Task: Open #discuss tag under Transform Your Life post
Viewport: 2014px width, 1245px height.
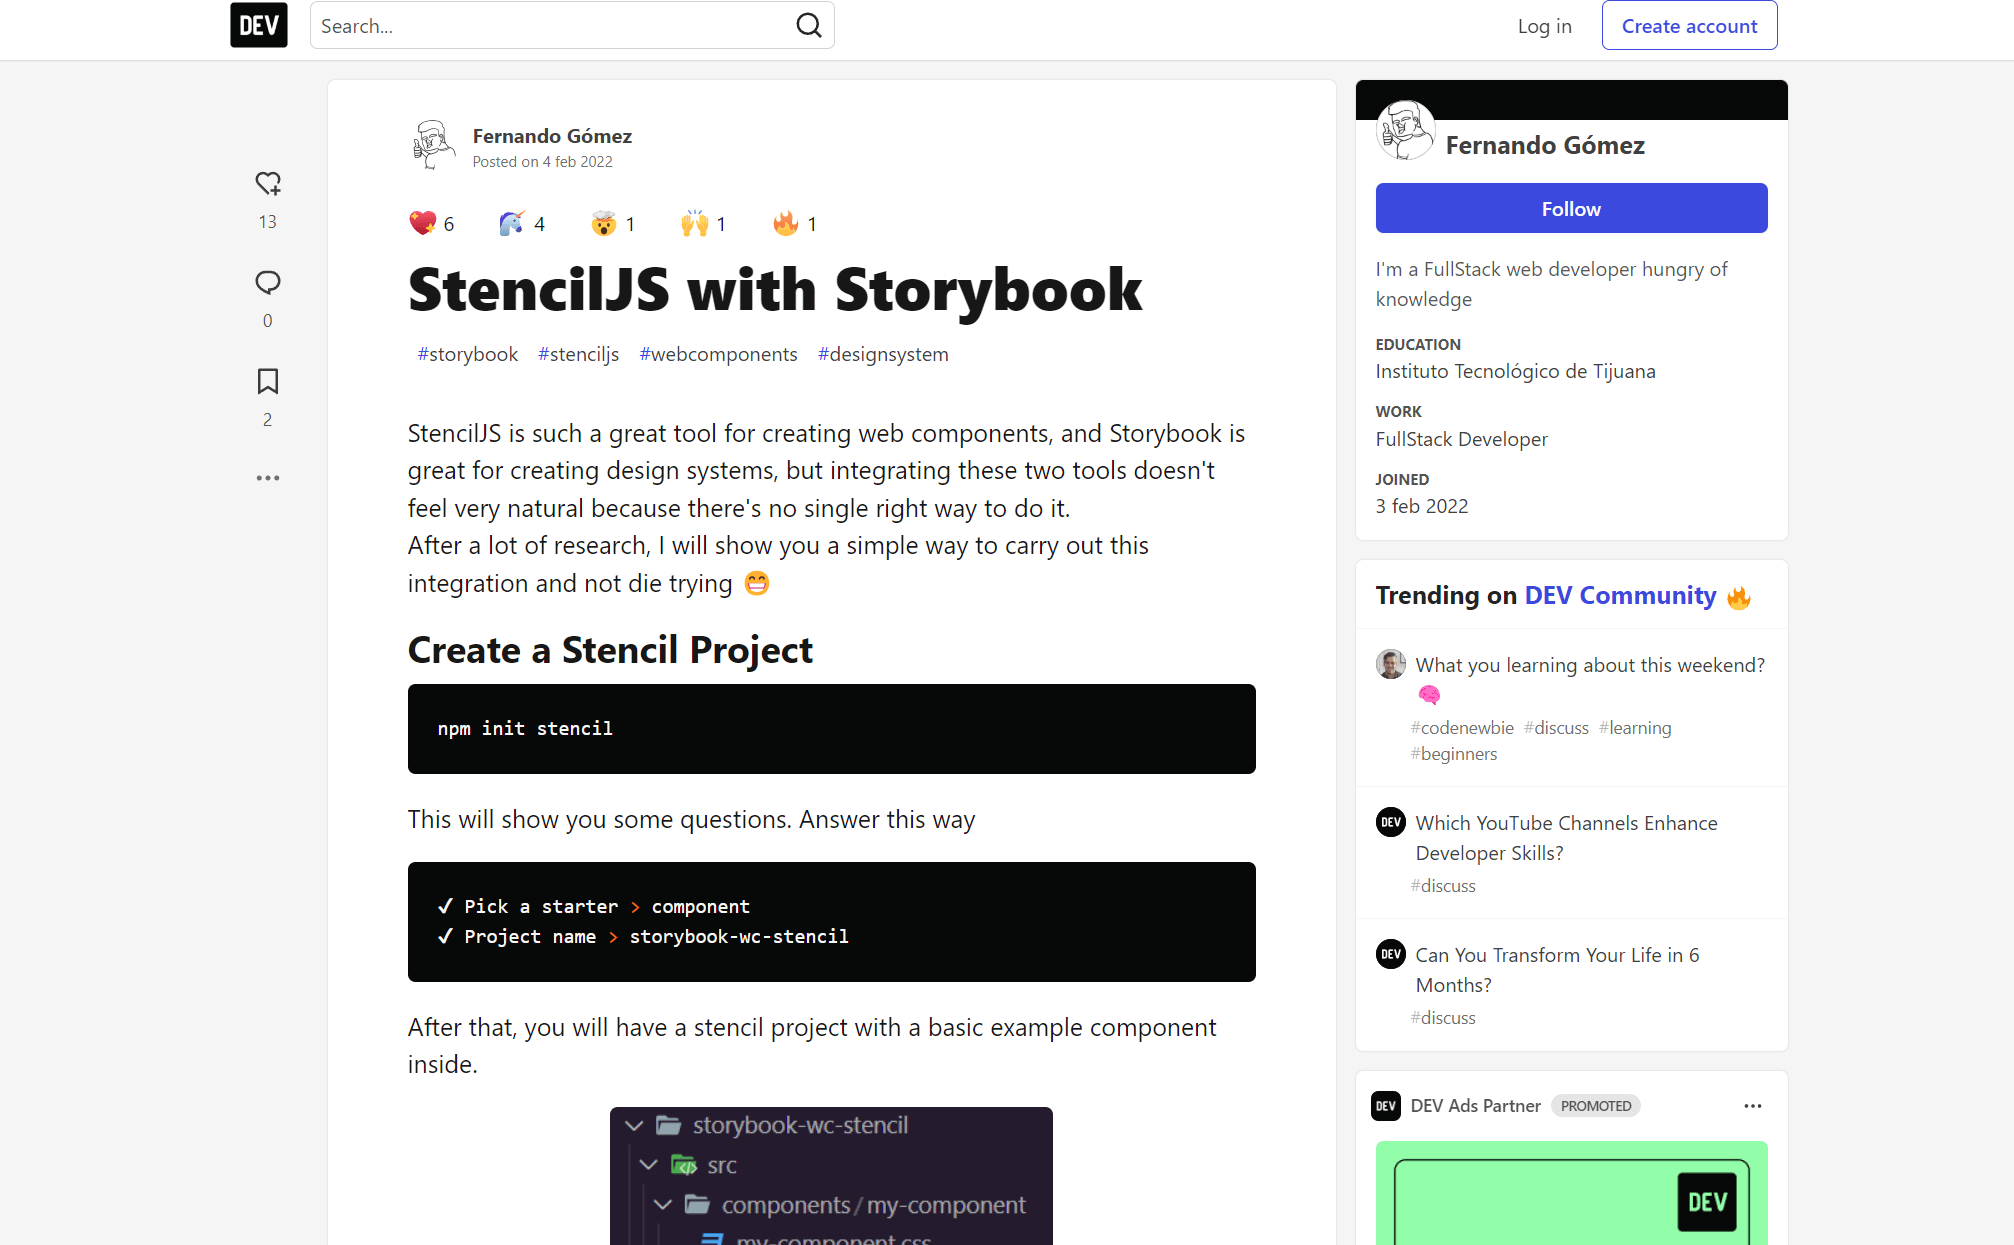Action: (x=1443, y=1018)
